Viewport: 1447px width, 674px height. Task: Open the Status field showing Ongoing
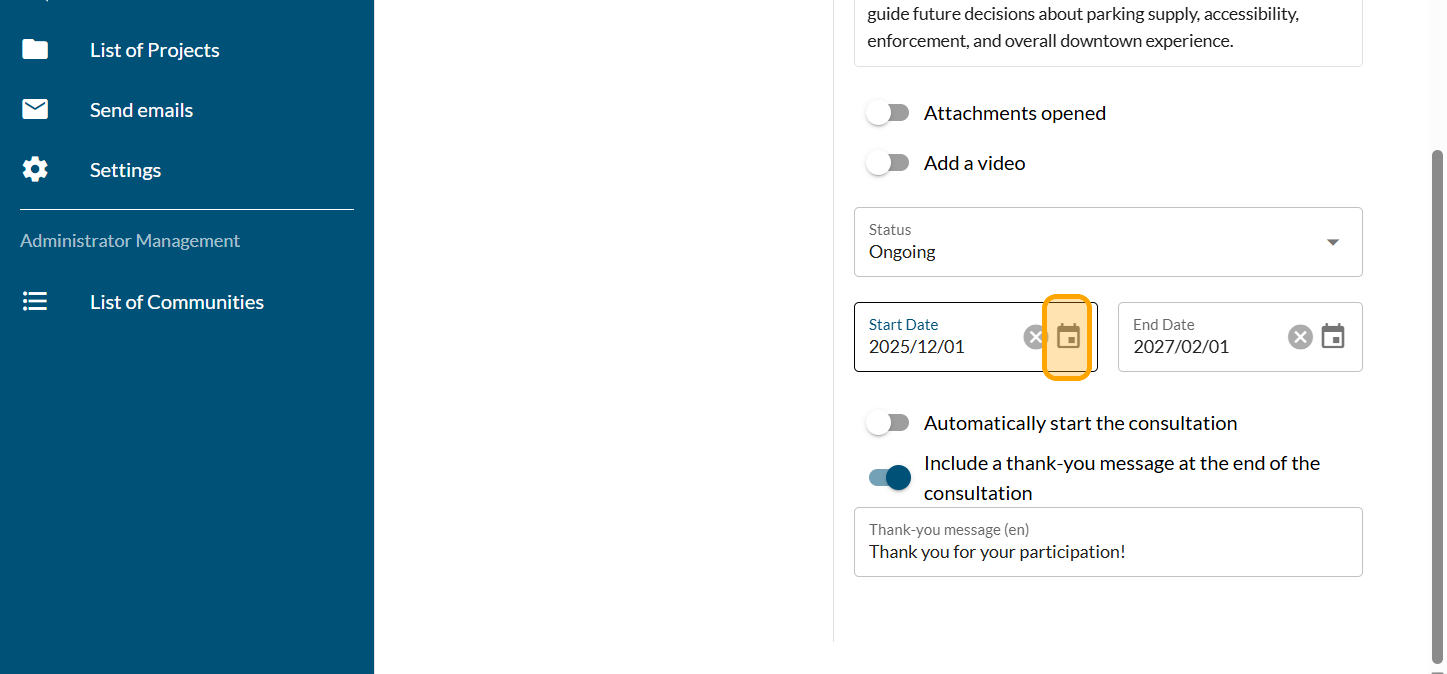1090,242
